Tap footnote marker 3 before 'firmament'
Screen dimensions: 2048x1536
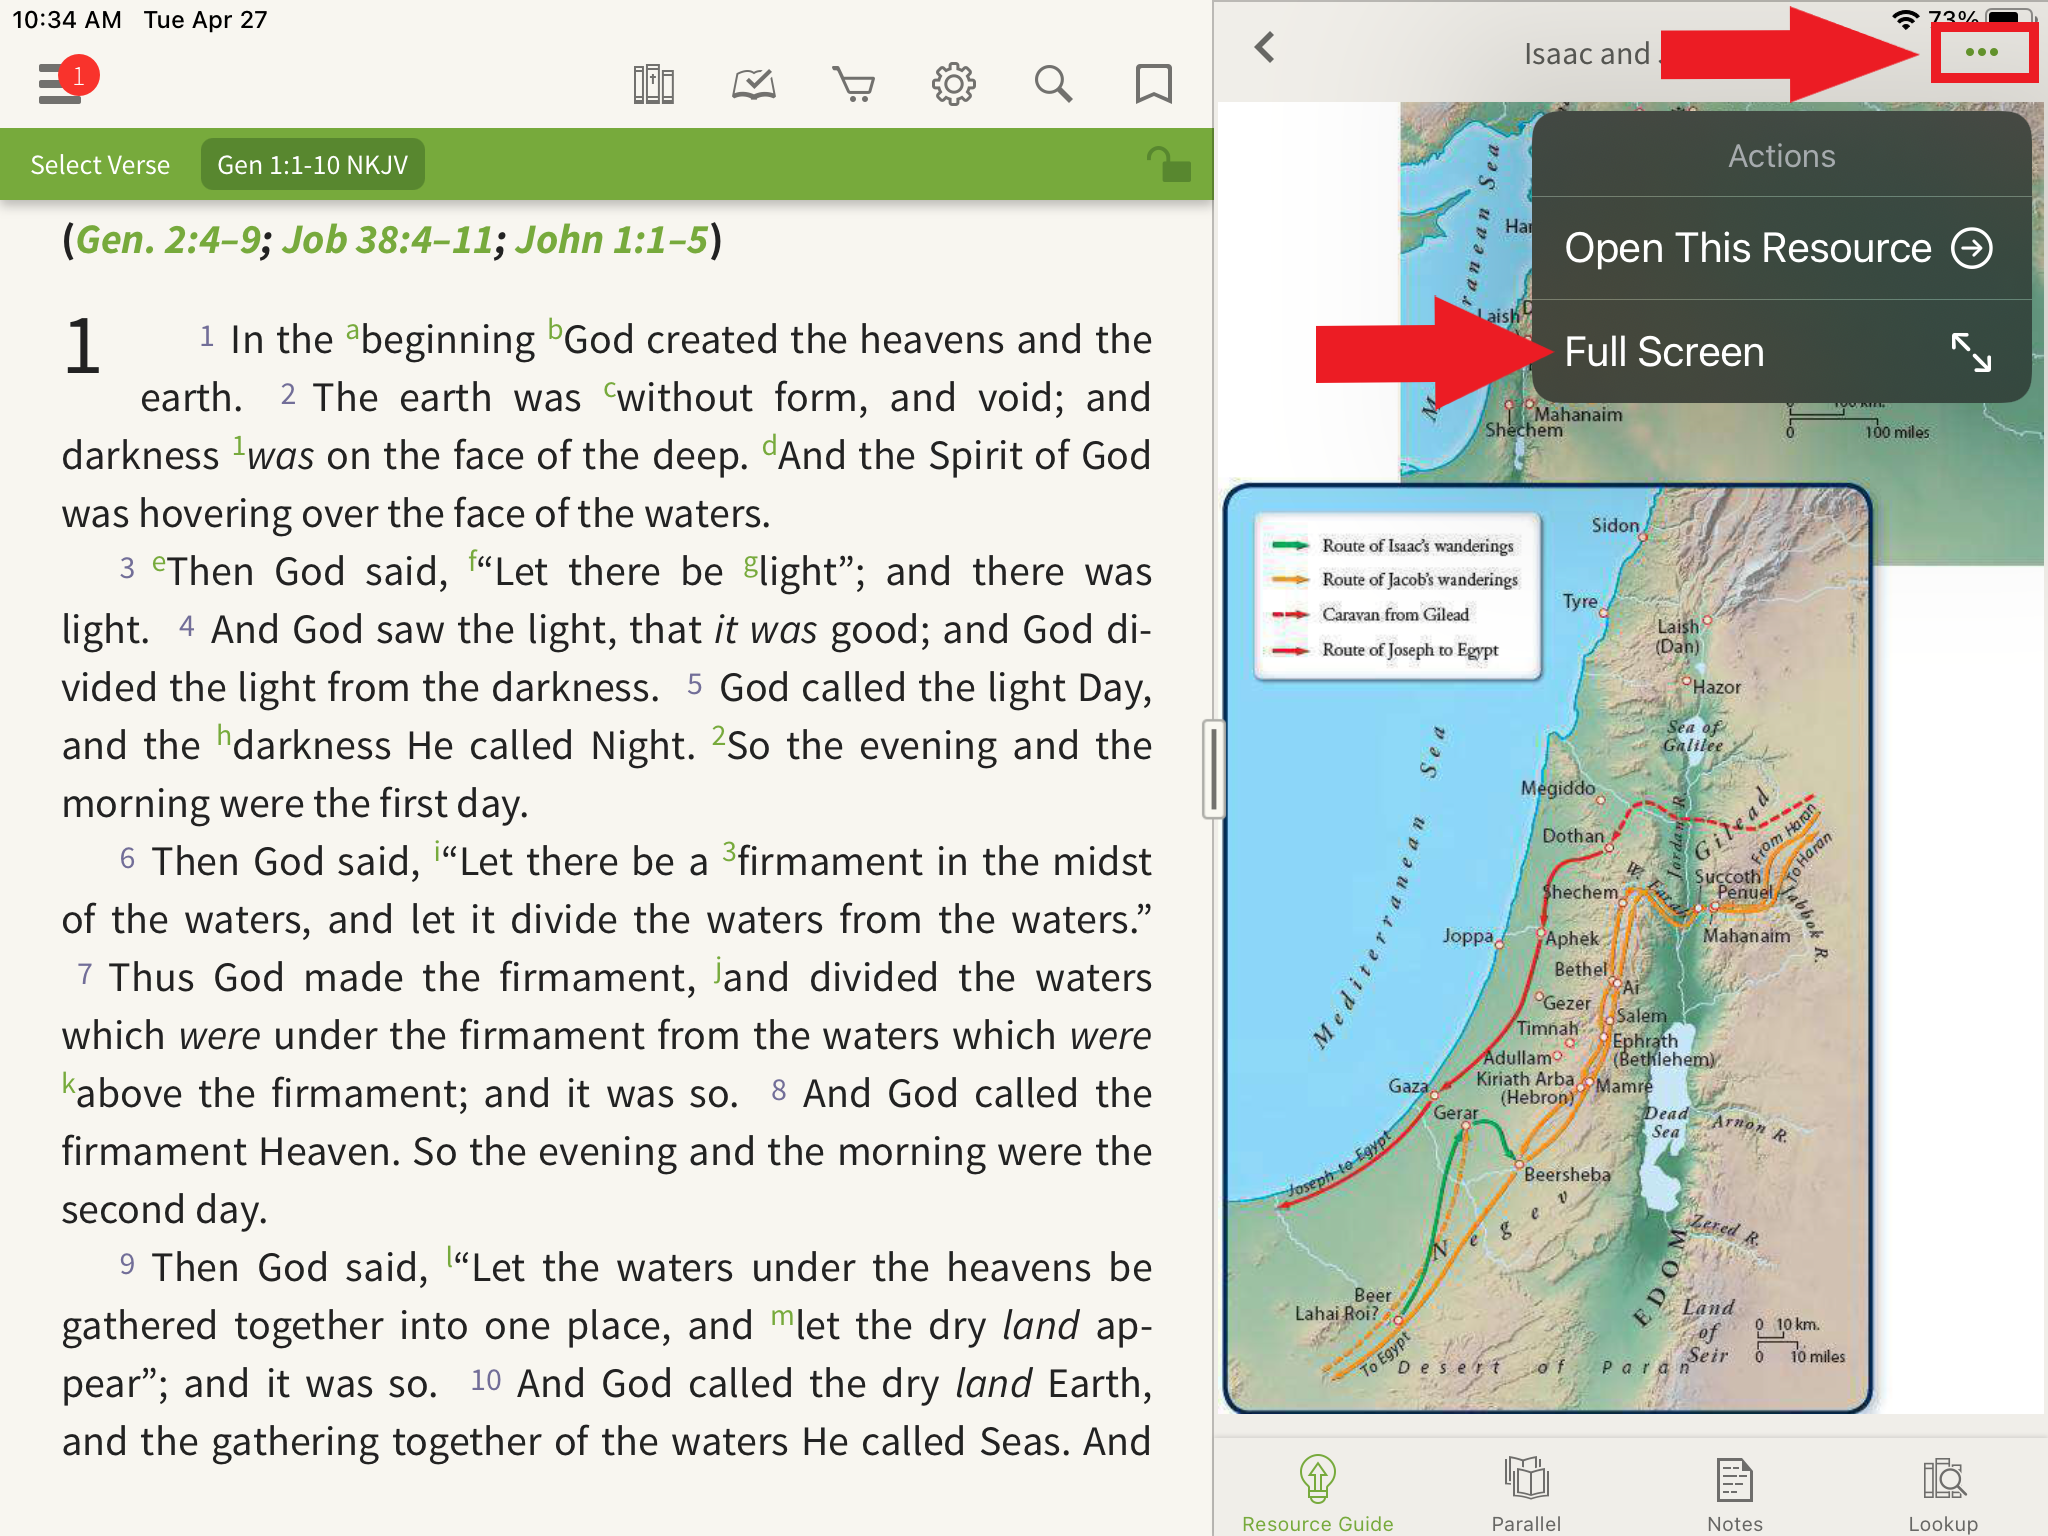pos(729,851)
